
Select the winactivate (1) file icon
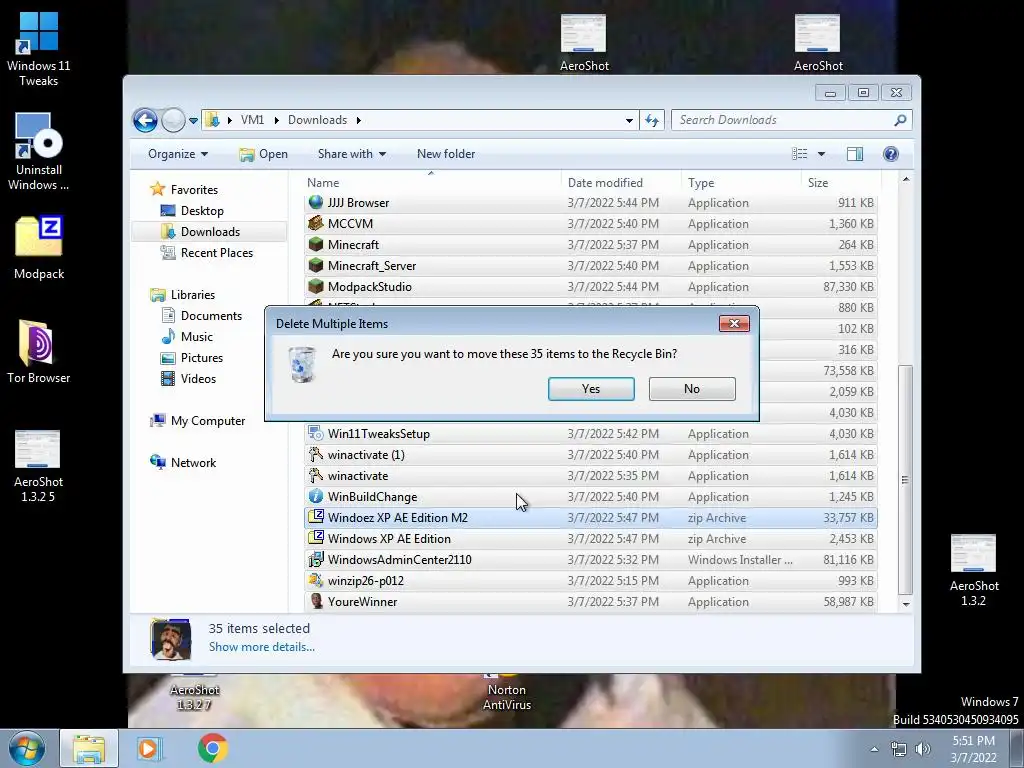pos(316,455)
